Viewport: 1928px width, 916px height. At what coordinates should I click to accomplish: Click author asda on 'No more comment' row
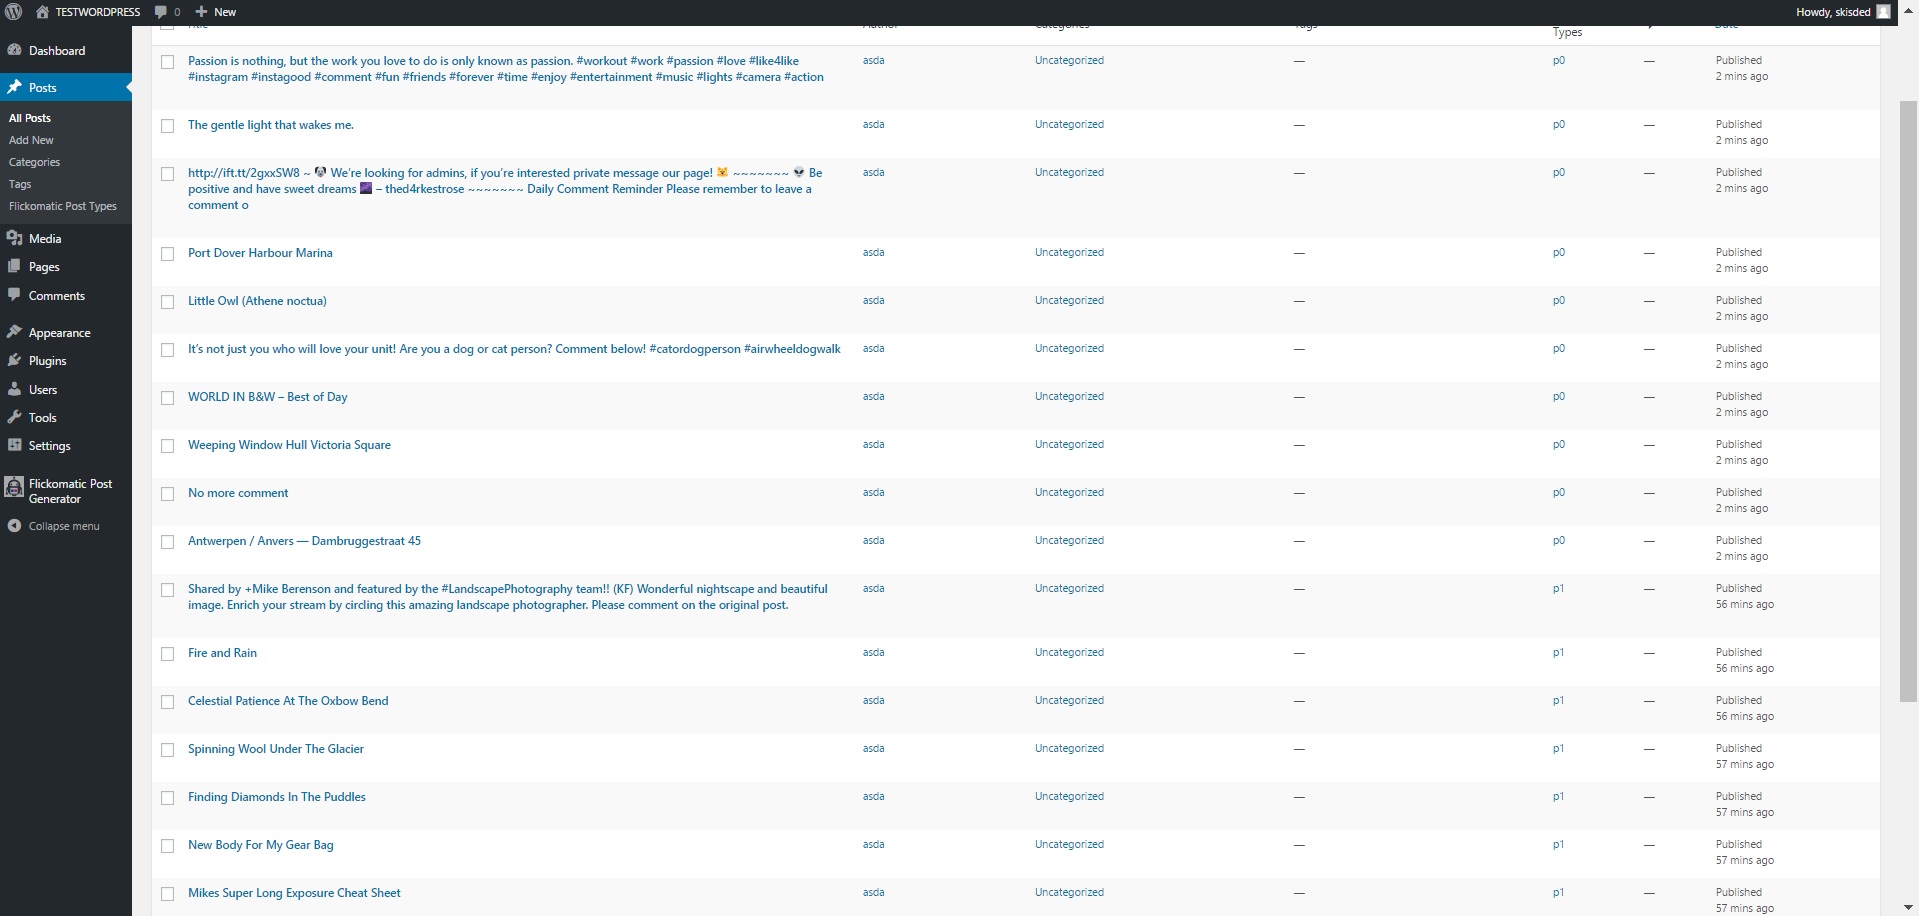pos(873,492)
